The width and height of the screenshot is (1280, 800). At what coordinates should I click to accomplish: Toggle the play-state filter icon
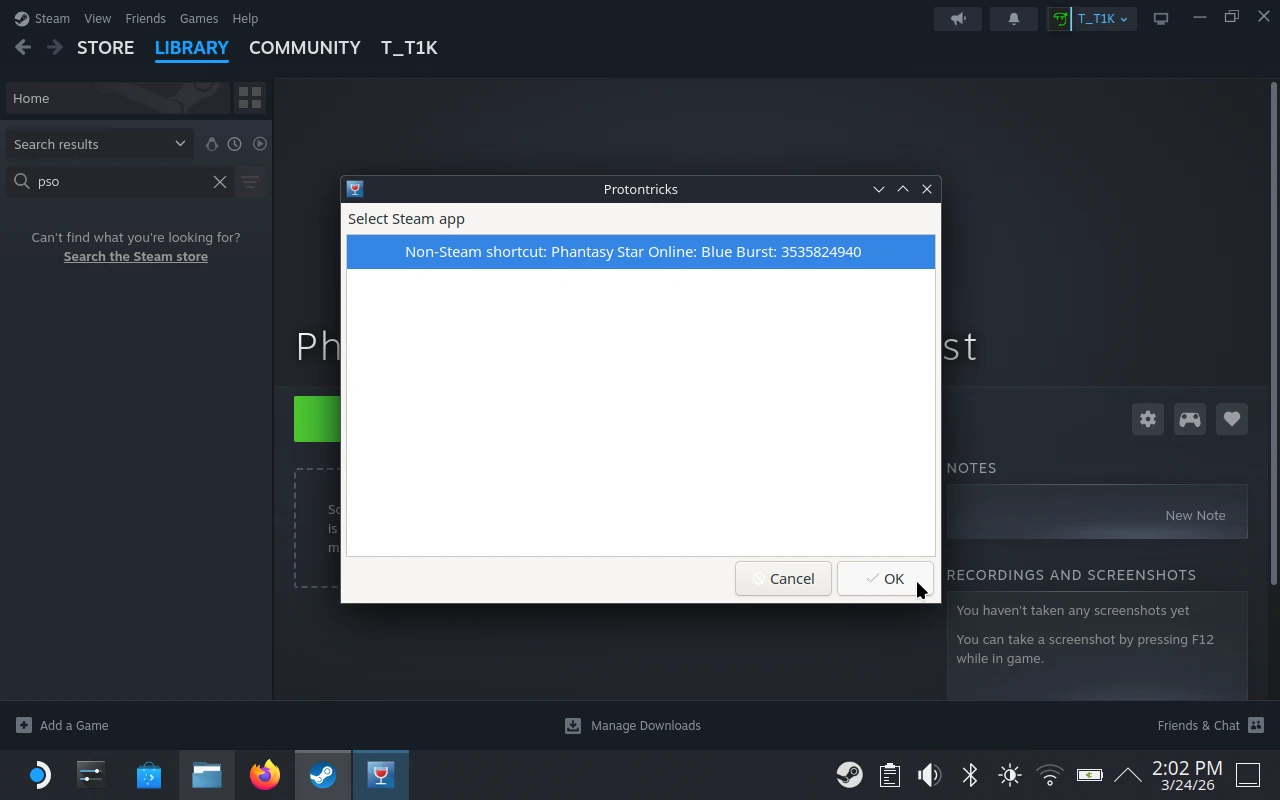tap(259, 143)
